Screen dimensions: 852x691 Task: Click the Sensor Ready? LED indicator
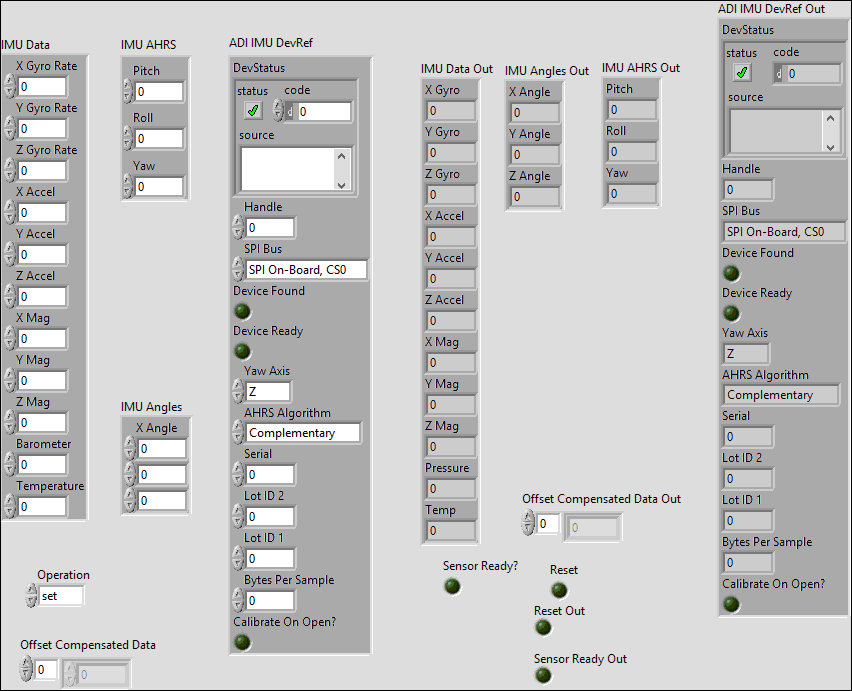453,586
